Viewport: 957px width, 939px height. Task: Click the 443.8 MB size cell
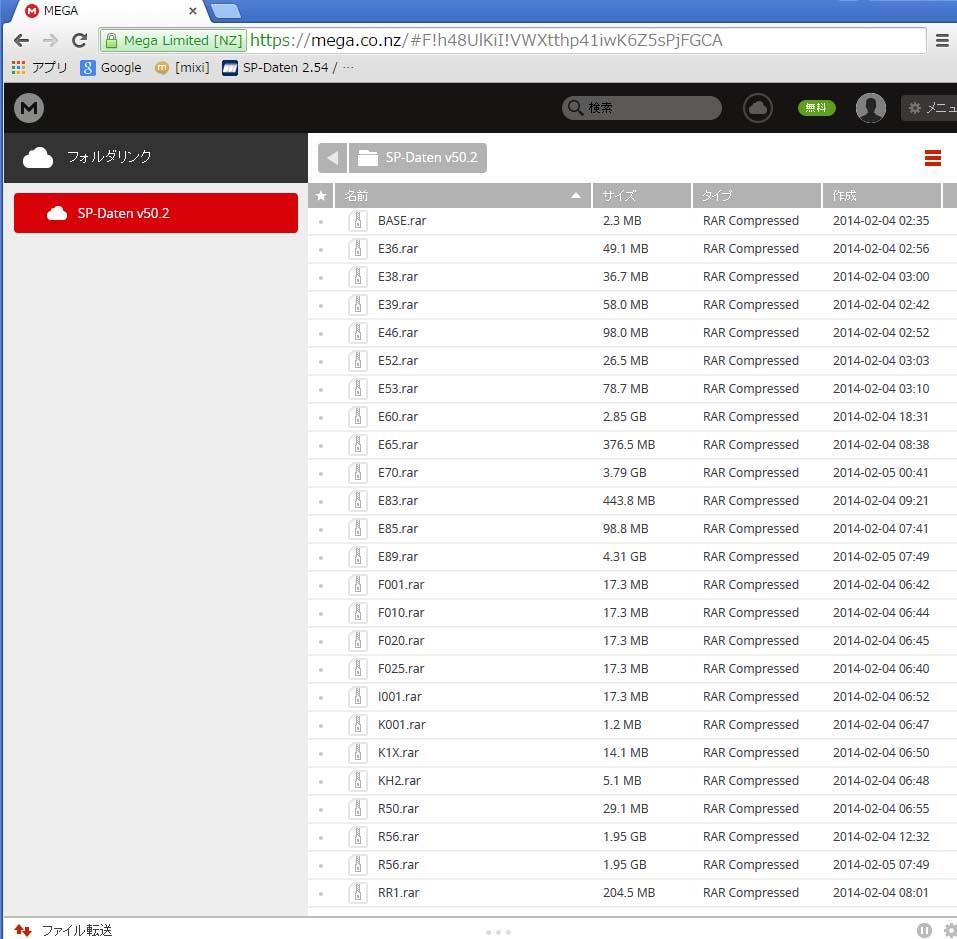[x=629, y=501]
